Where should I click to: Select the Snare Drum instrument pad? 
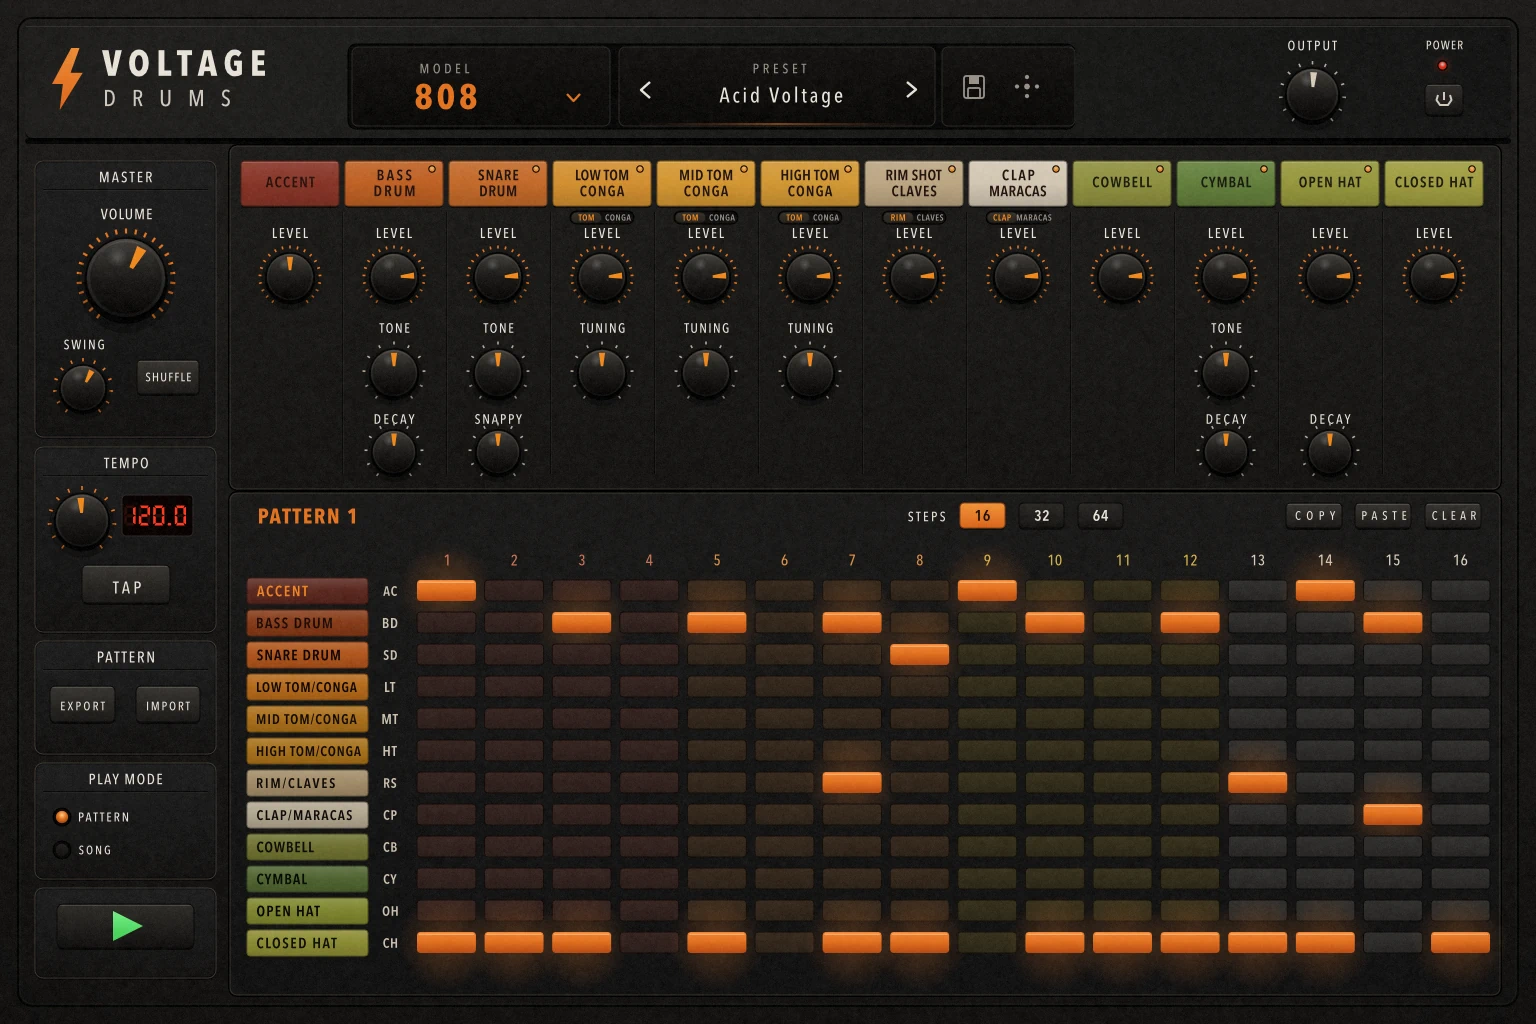(498, 183)
